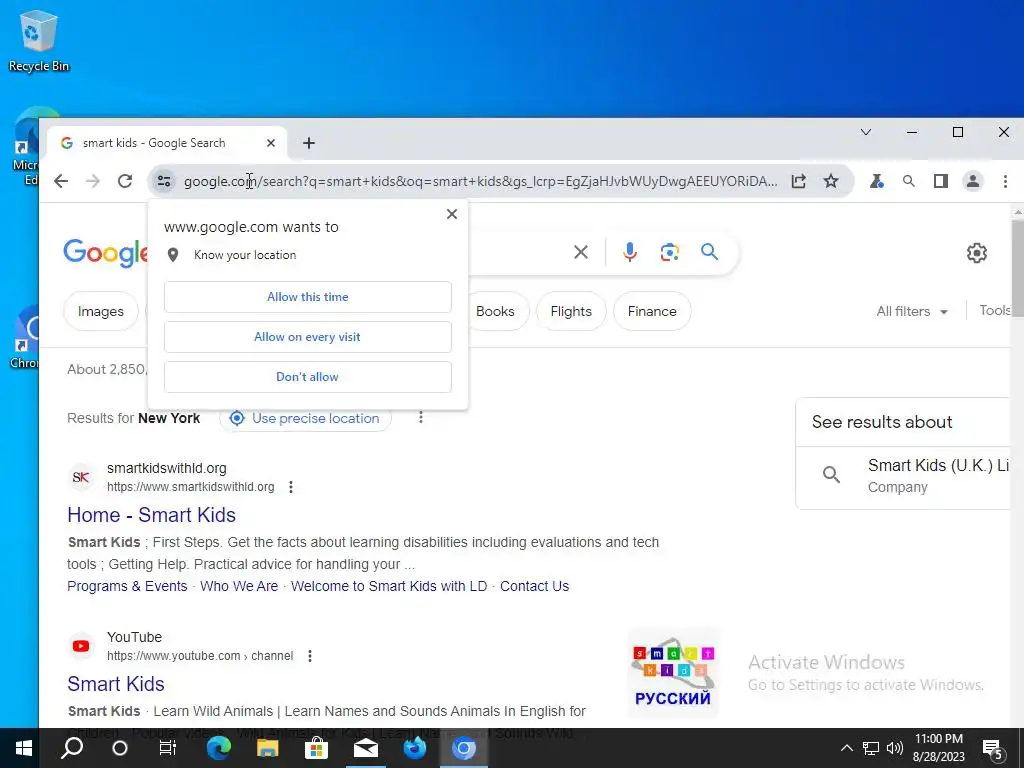1024x768 pixels.
Task: Start voice search with microphone icon
Action: coord(630,252)
